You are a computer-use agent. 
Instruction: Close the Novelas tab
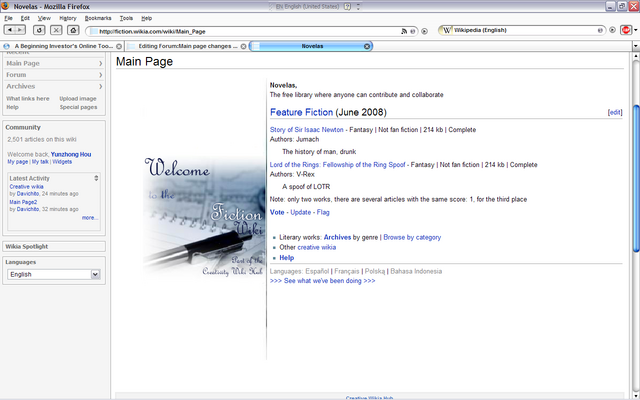pos(367,47)
